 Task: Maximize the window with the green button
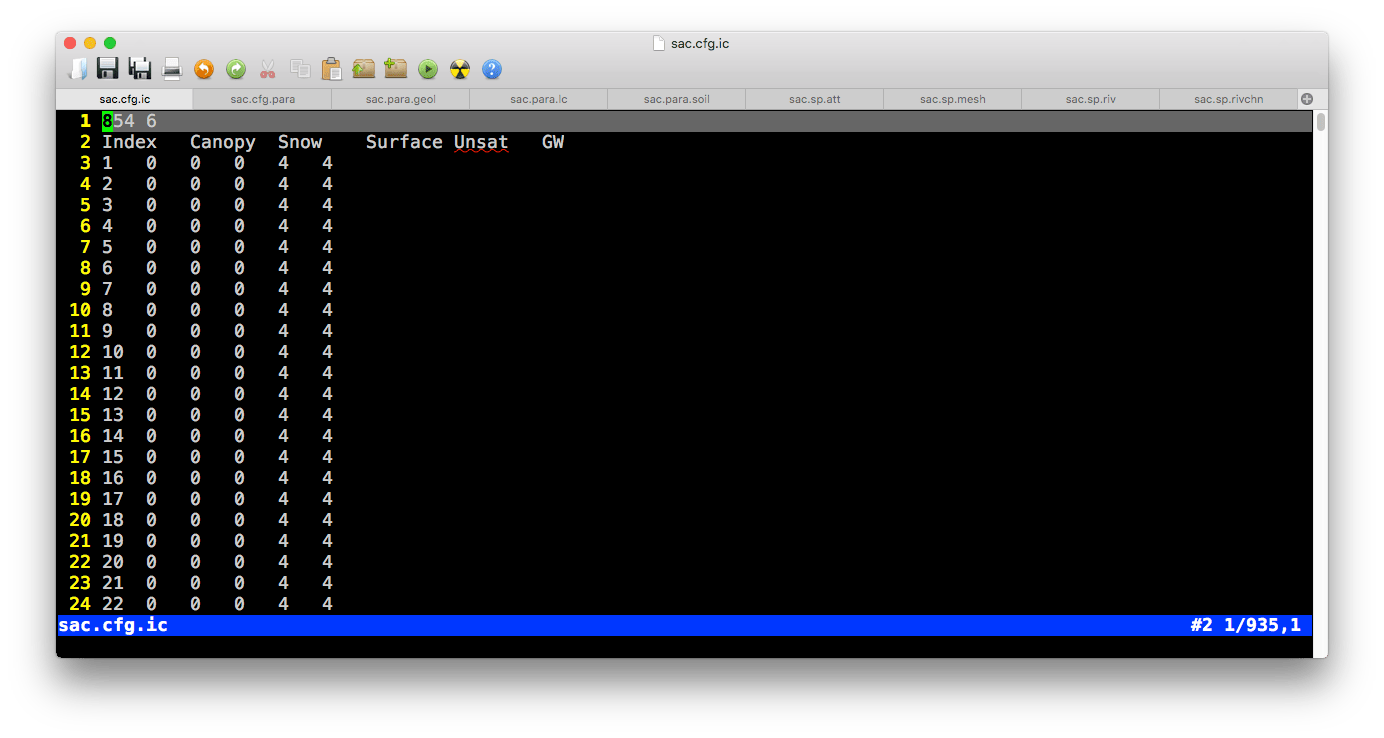click(110, 43)
